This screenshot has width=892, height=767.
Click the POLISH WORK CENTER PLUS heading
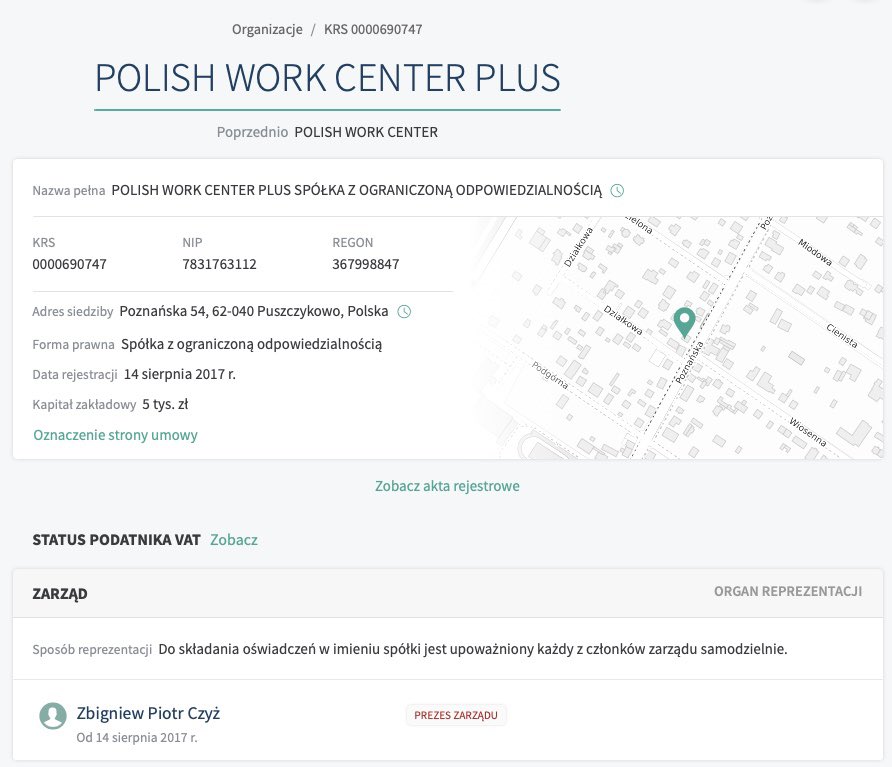[x=328, y=78]
